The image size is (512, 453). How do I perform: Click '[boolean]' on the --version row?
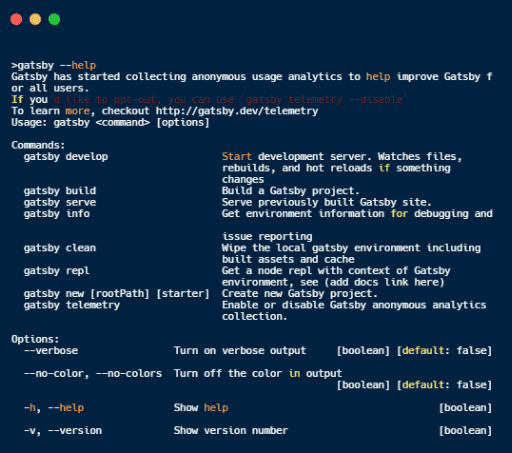pyautogui.click(x=466, y=431)
